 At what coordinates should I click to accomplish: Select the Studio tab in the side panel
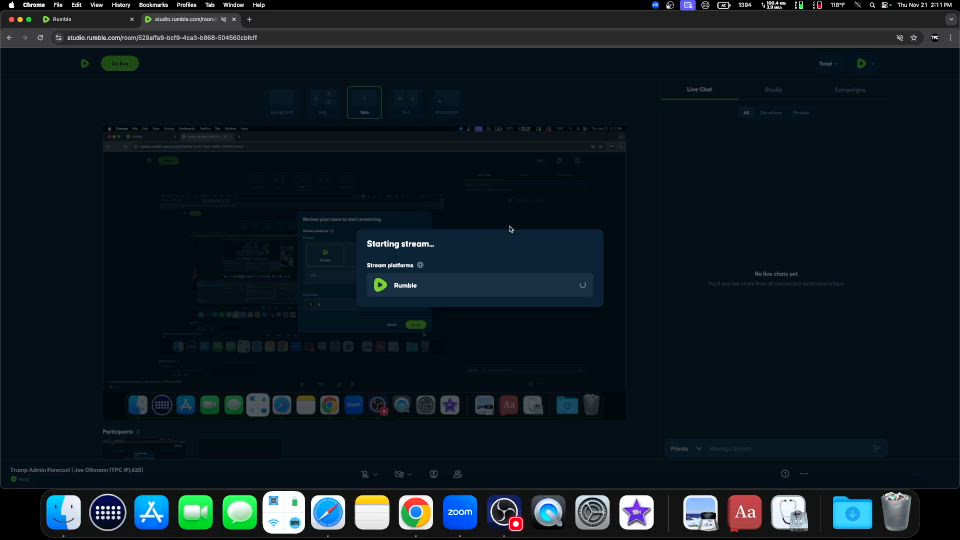click(x=773, y=90)
